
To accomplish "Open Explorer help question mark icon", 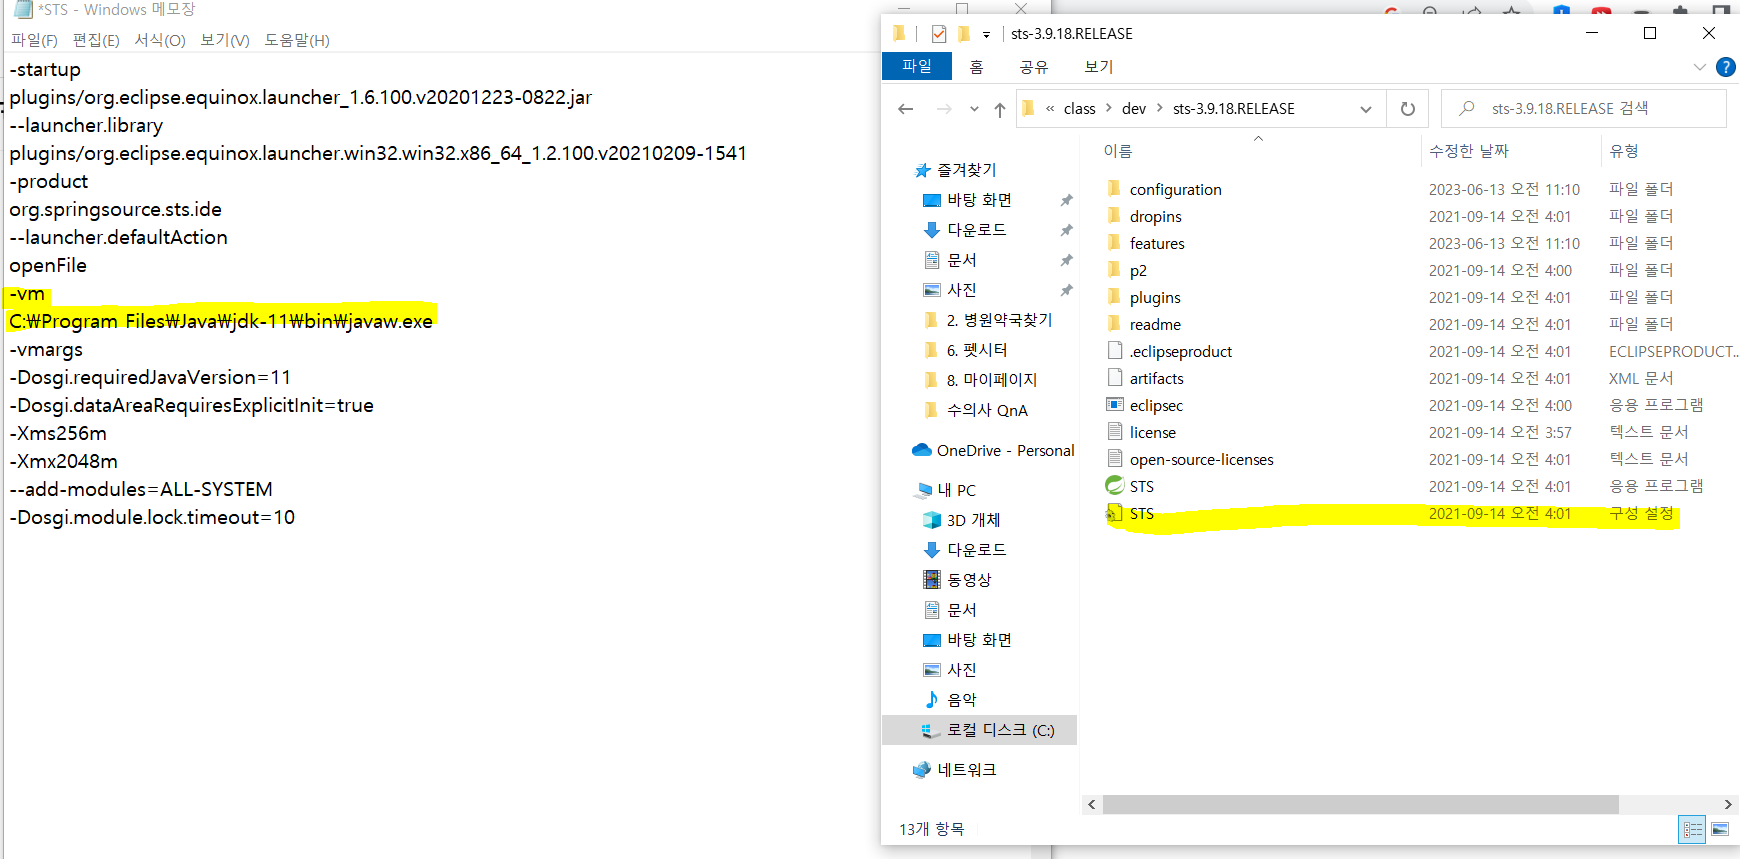I will [1725, 67].
